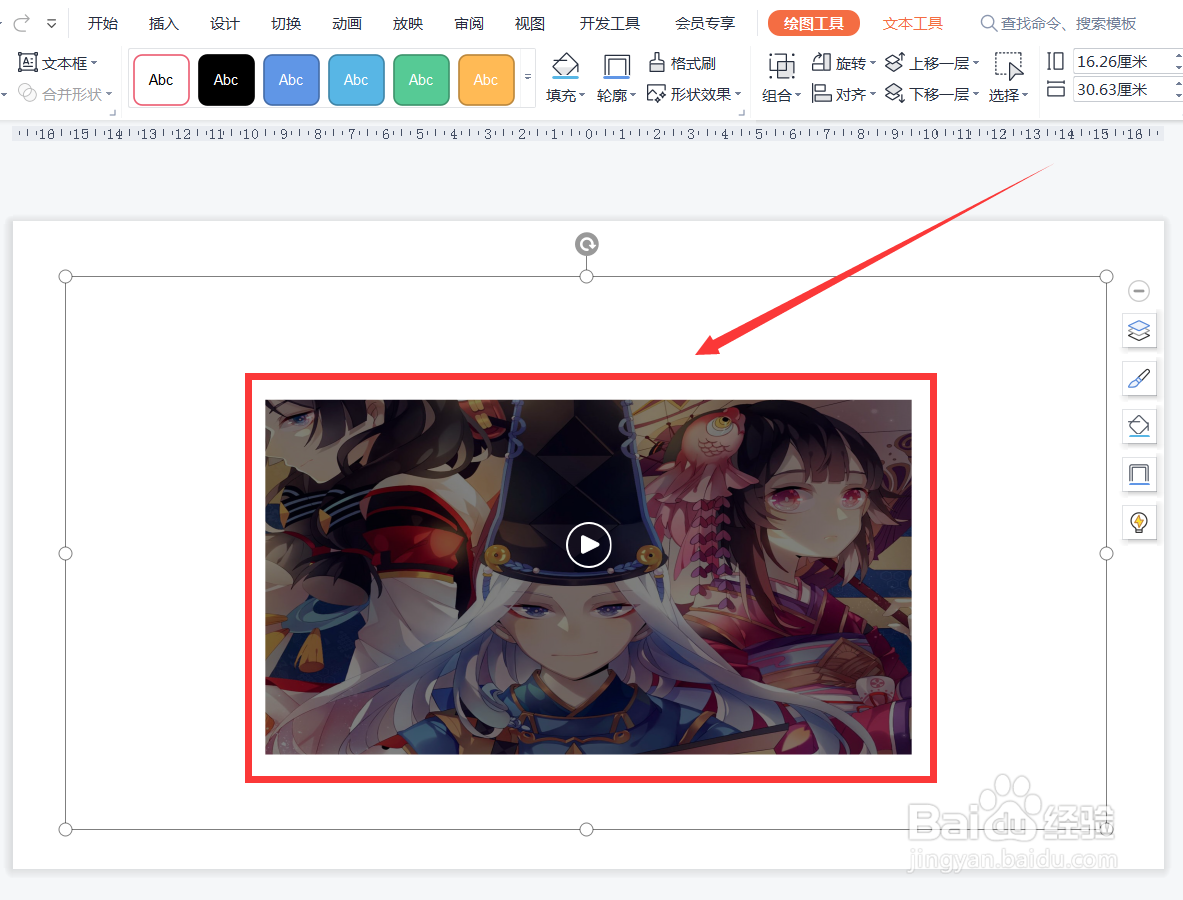
Task: Open the shape style group dialog launcher
Action: [742, 112]
